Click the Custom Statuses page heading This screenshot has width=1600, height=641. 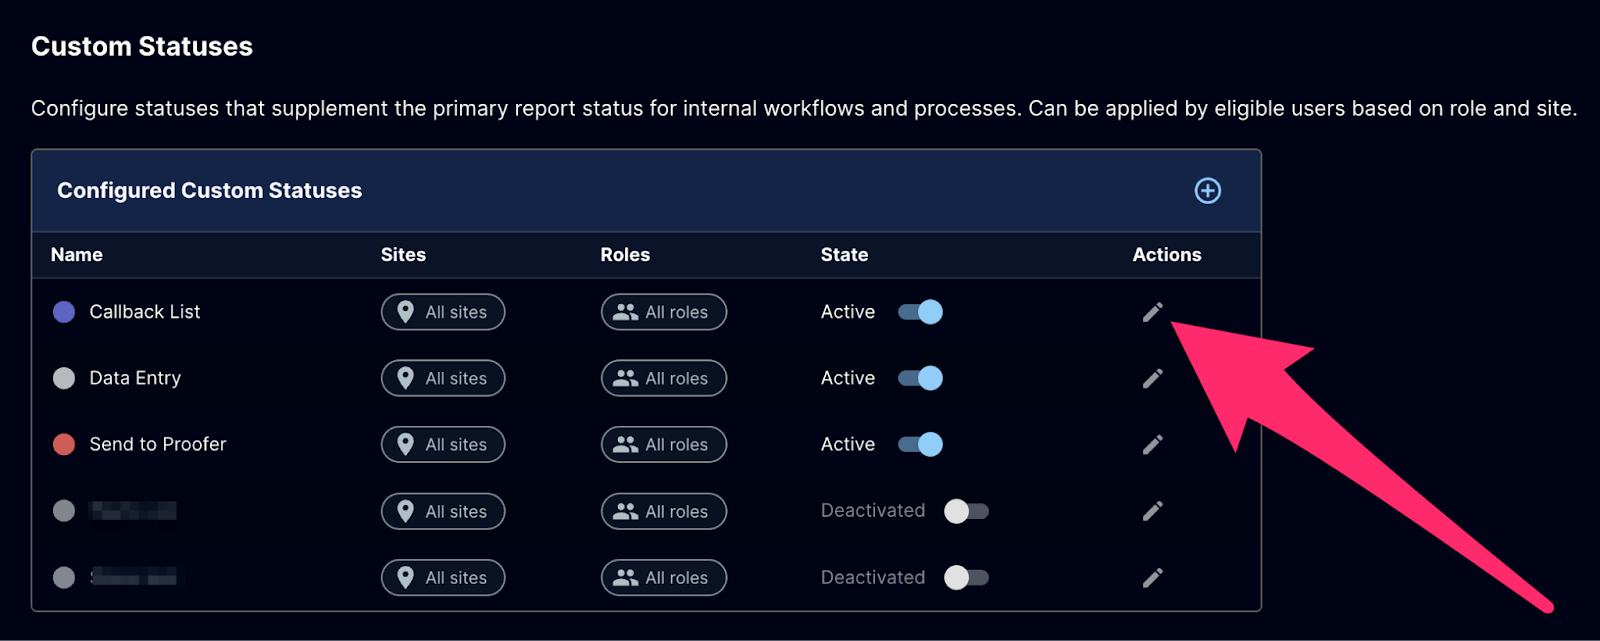[142, 47]
